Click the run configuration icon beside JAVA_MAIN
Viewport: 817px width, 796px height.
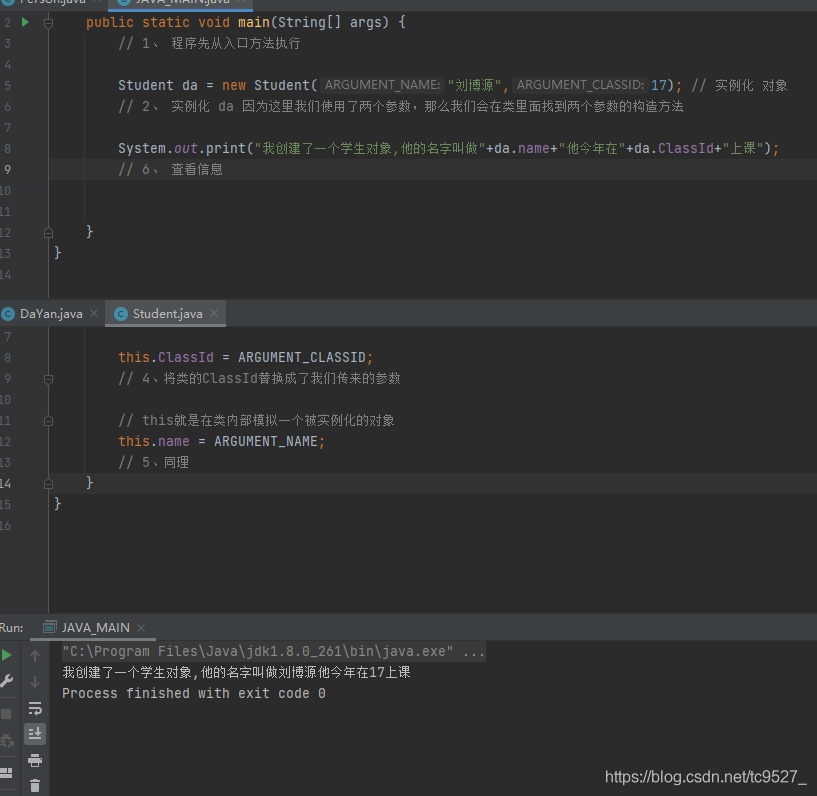point(49,627)
